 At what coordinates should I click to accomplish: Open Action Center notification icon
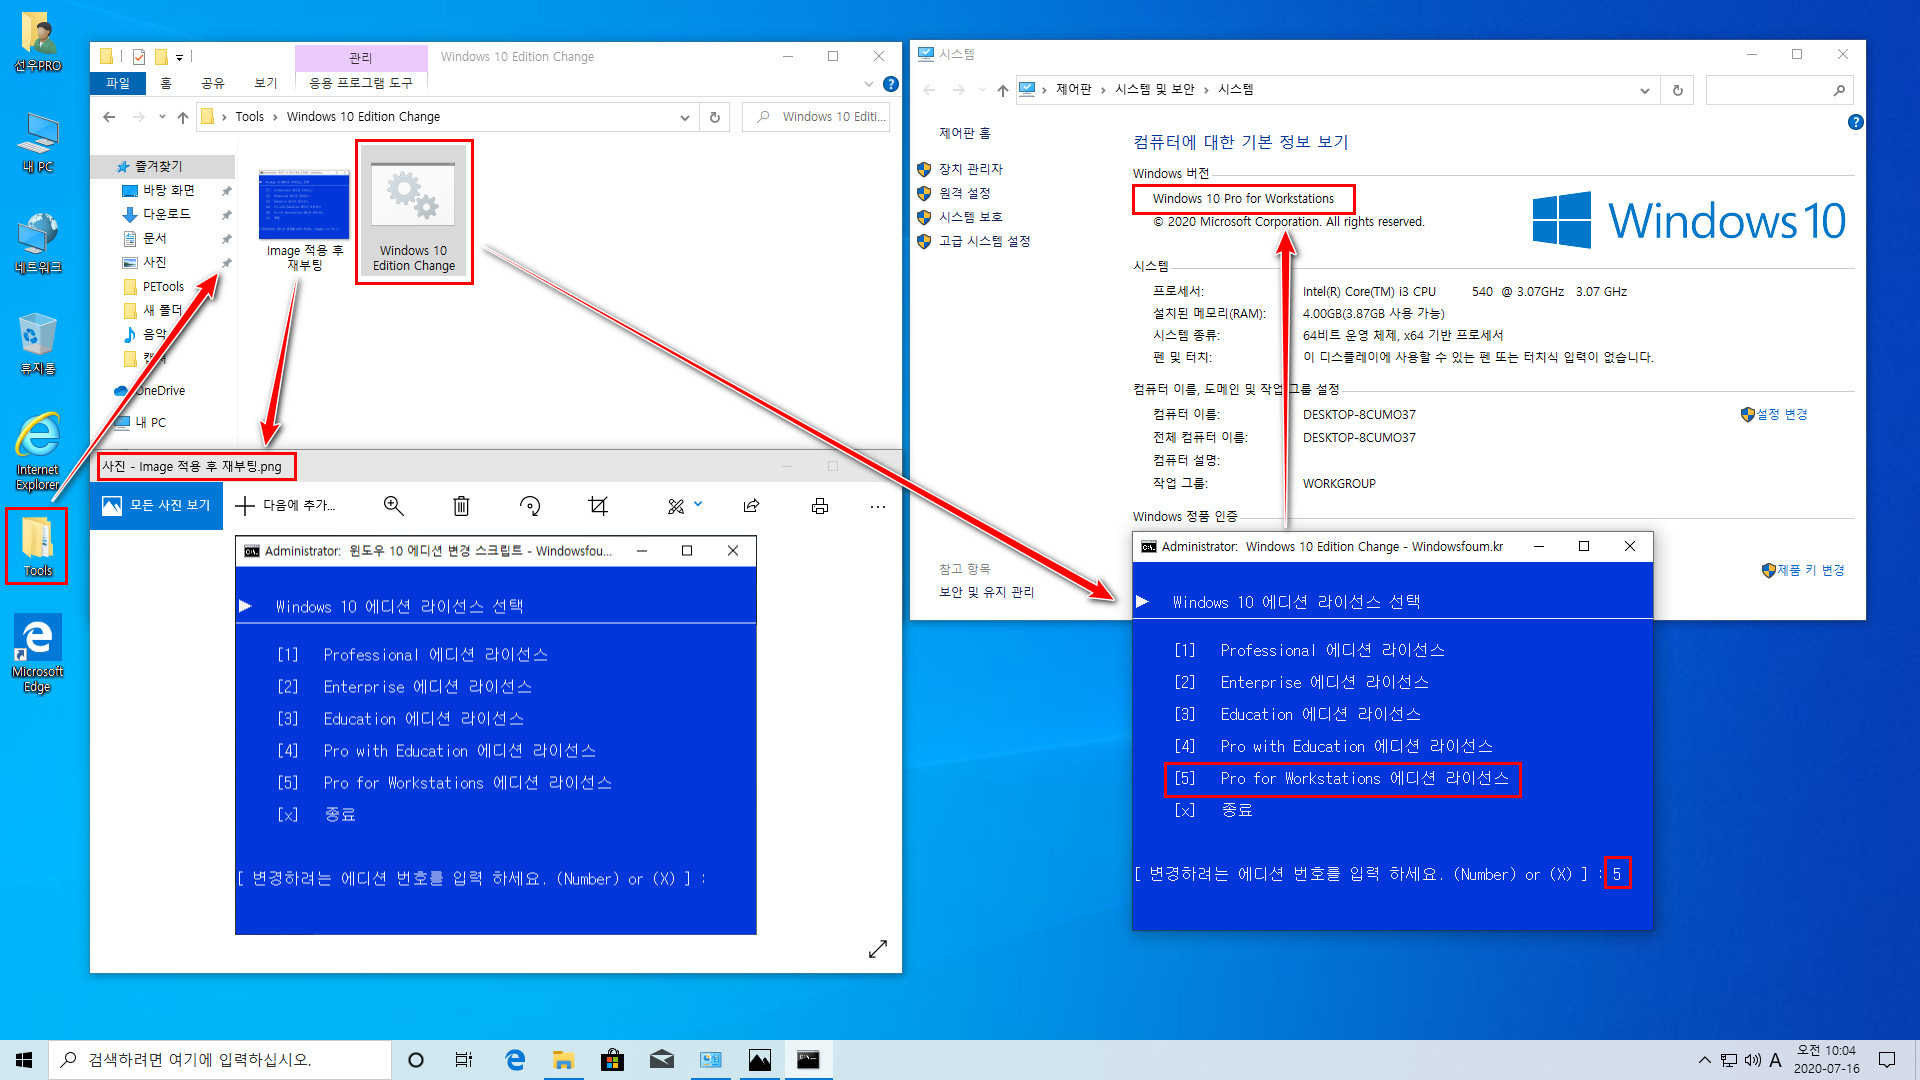point(1887,1060)
